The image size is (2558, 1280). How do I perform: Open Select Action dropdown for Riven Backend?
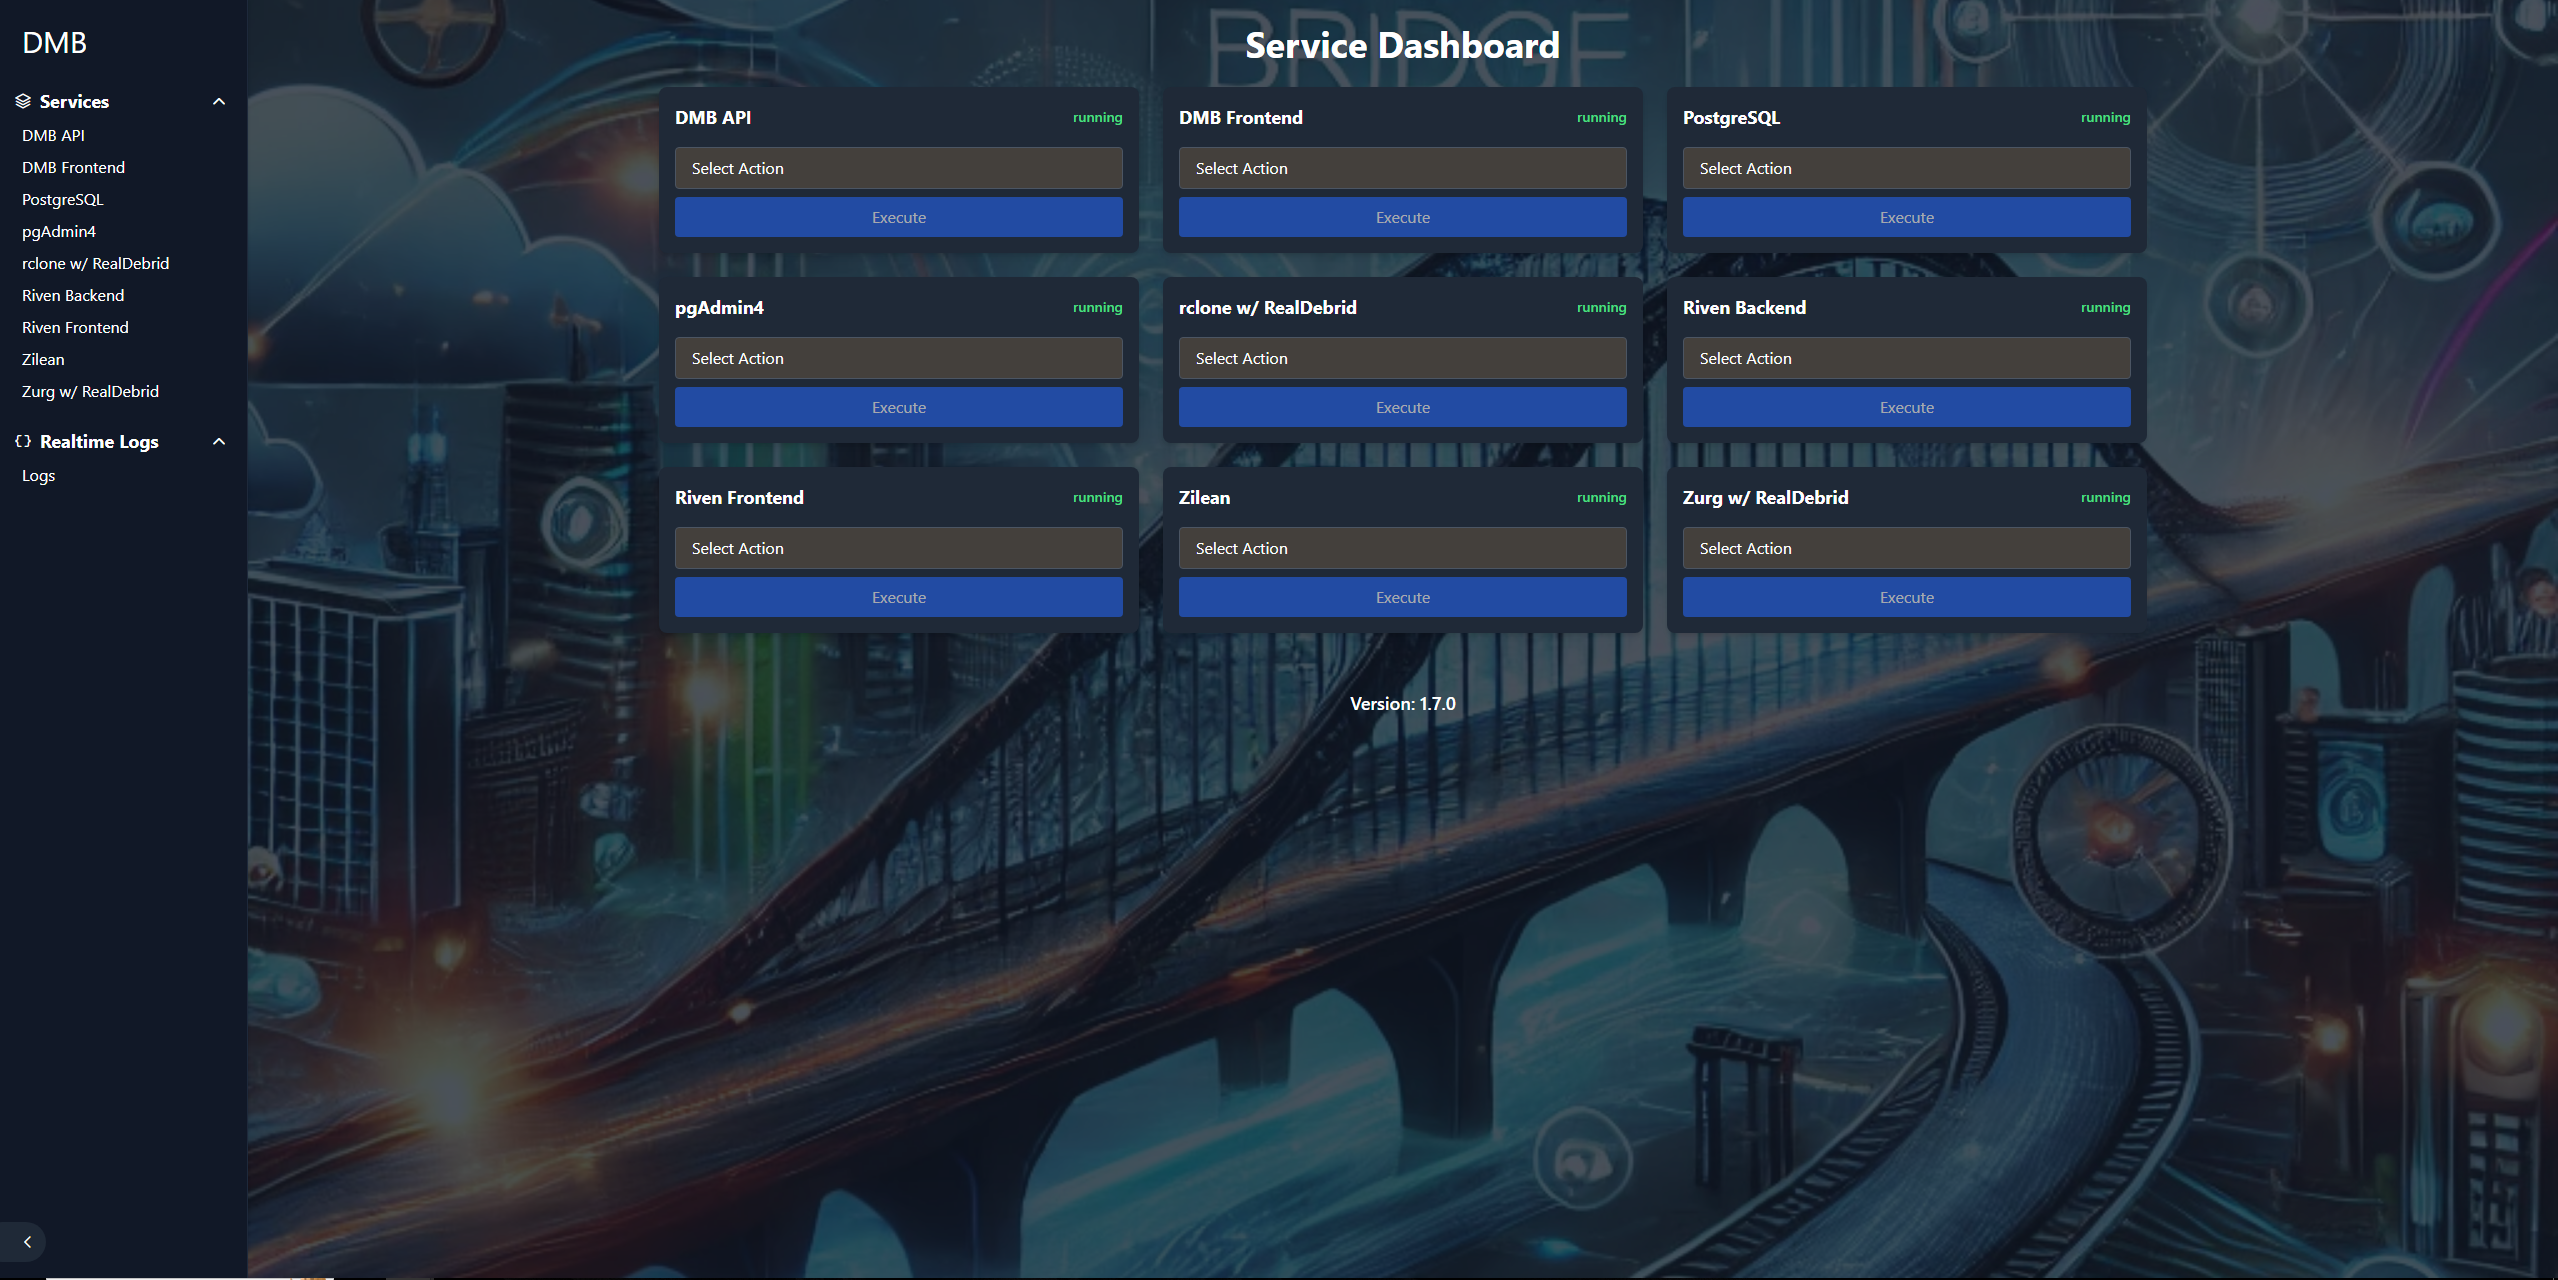click(x=1906, y=358)
